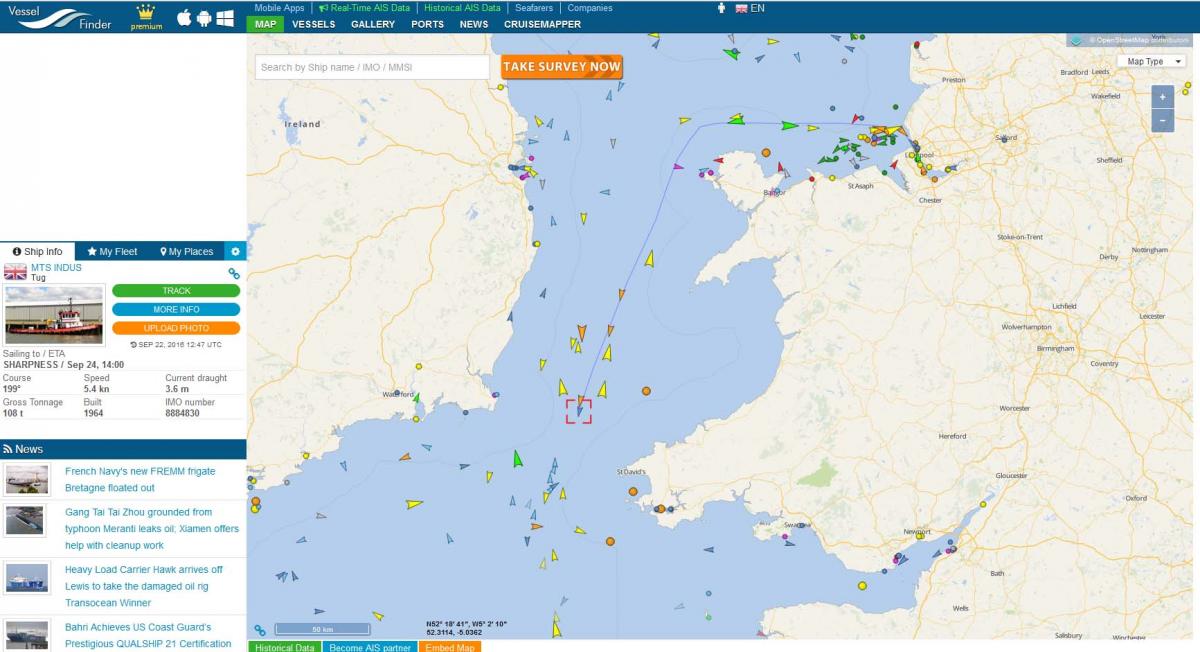Viewport: 1200px width, 652px height.
Task: Click the UPLOAD PHOTO button
Action: click(x=176, y=328)
